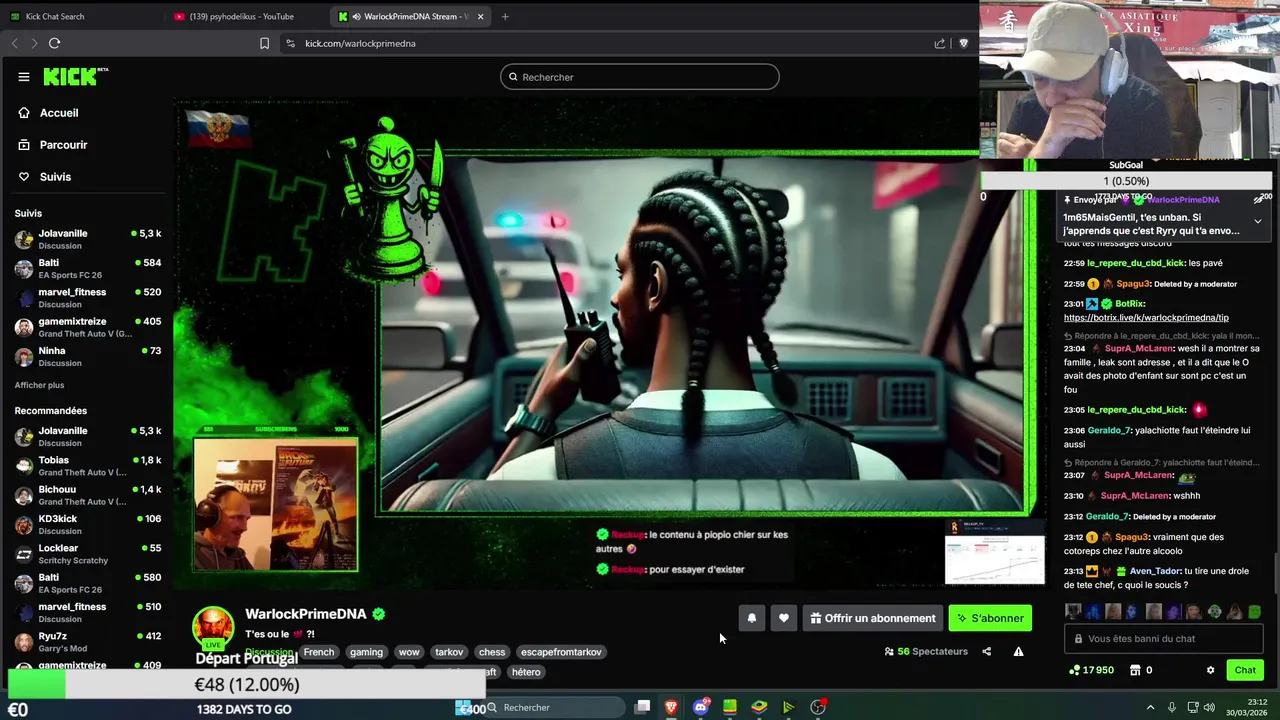Show hidden system tray icons chevron
Viewport: 1280px width, 720px height.
pyautogui.click(x=1150, y=707)
